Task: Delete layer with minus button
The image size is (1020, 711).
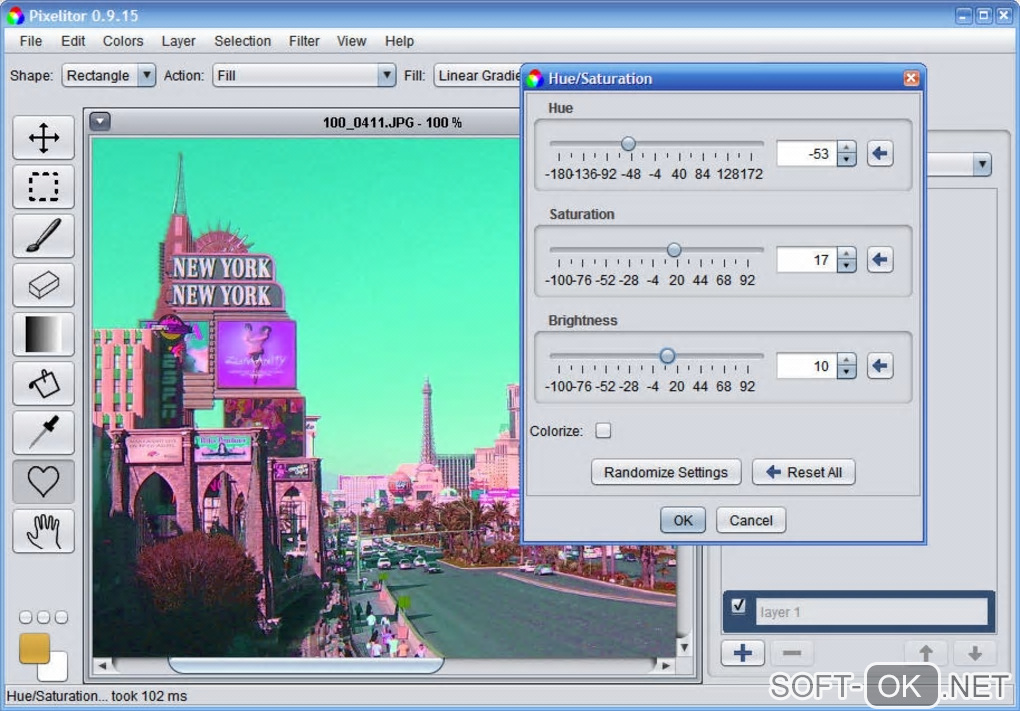Action: point(792,652)
